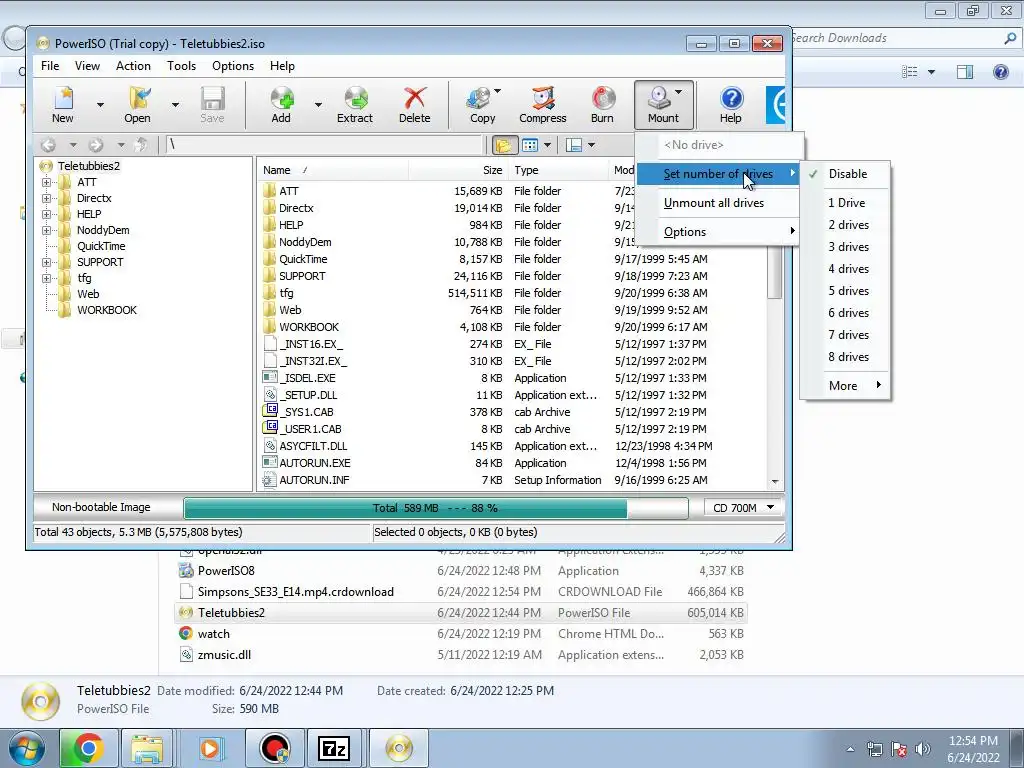This screenshot has width=1024, height=768.
Task: Click the forward navigation arrow icon
Action: pos(95,145)
